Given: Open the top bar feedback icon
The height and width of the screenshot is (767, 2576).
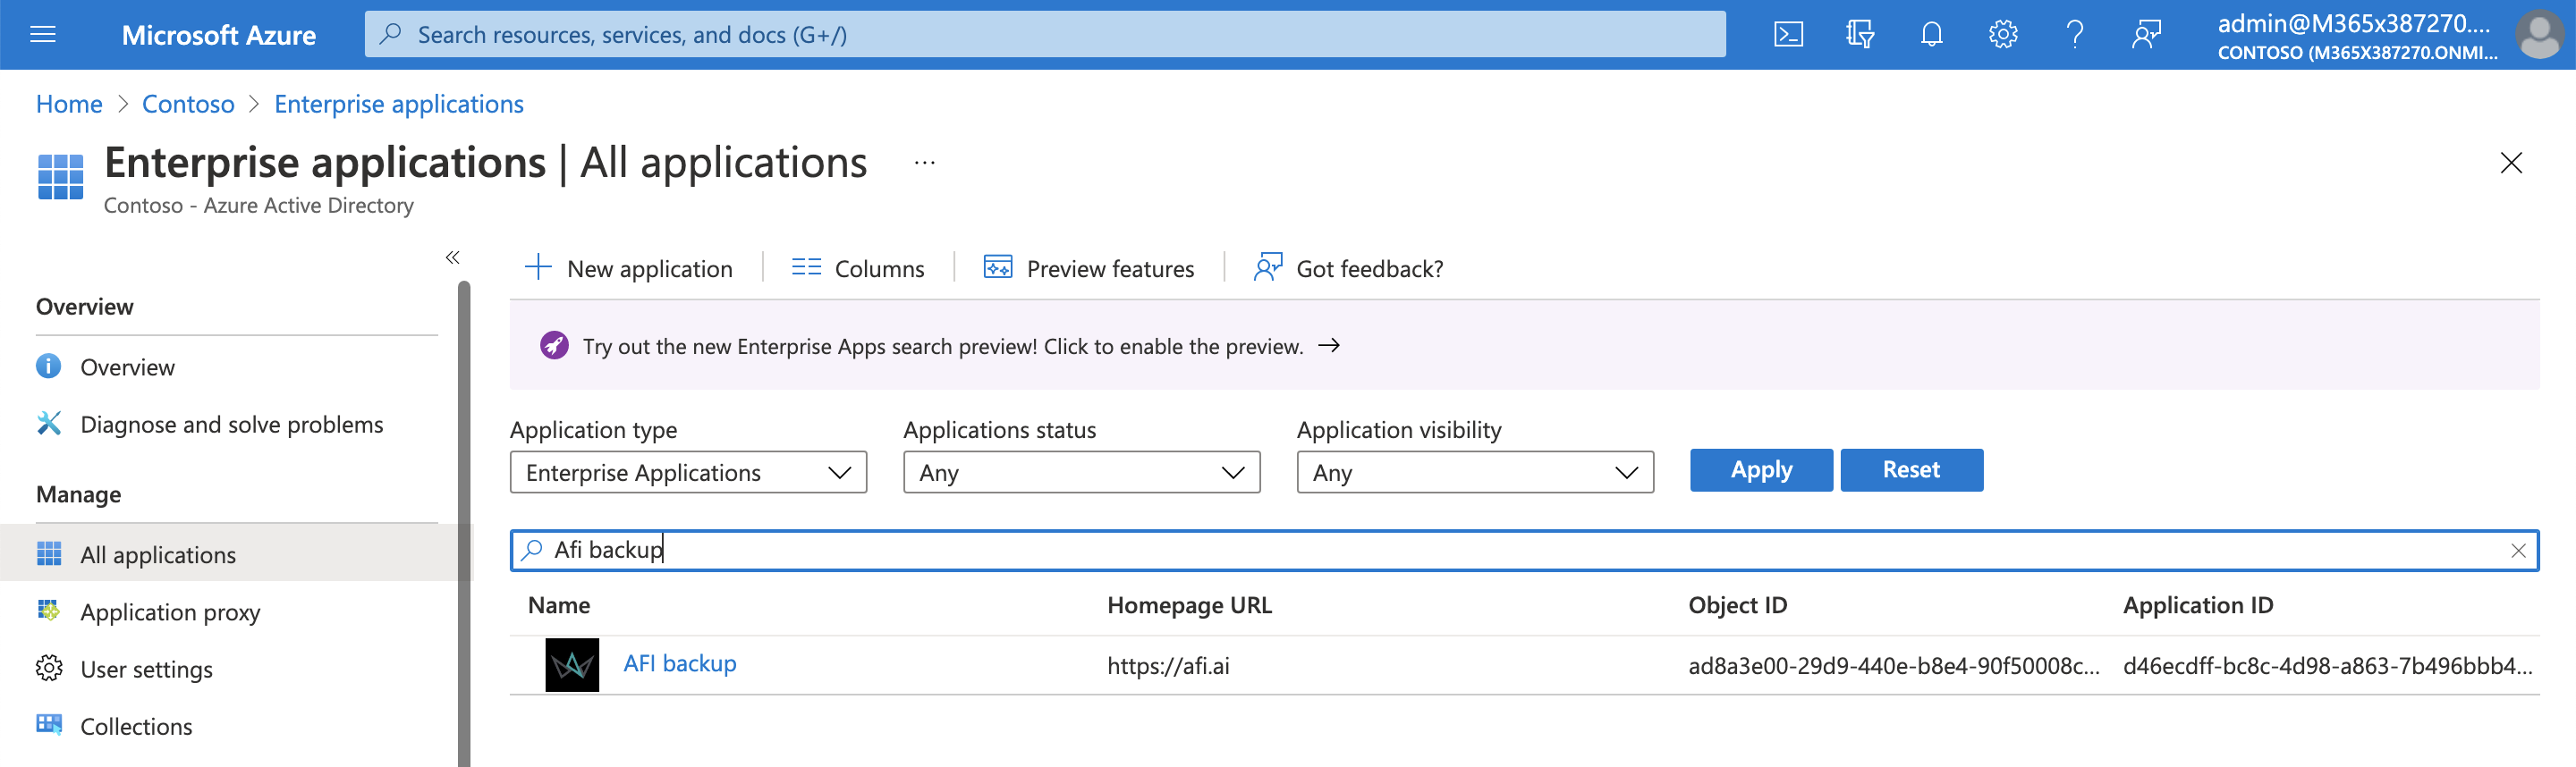Looking at the screenshot, I should 2146,35.
